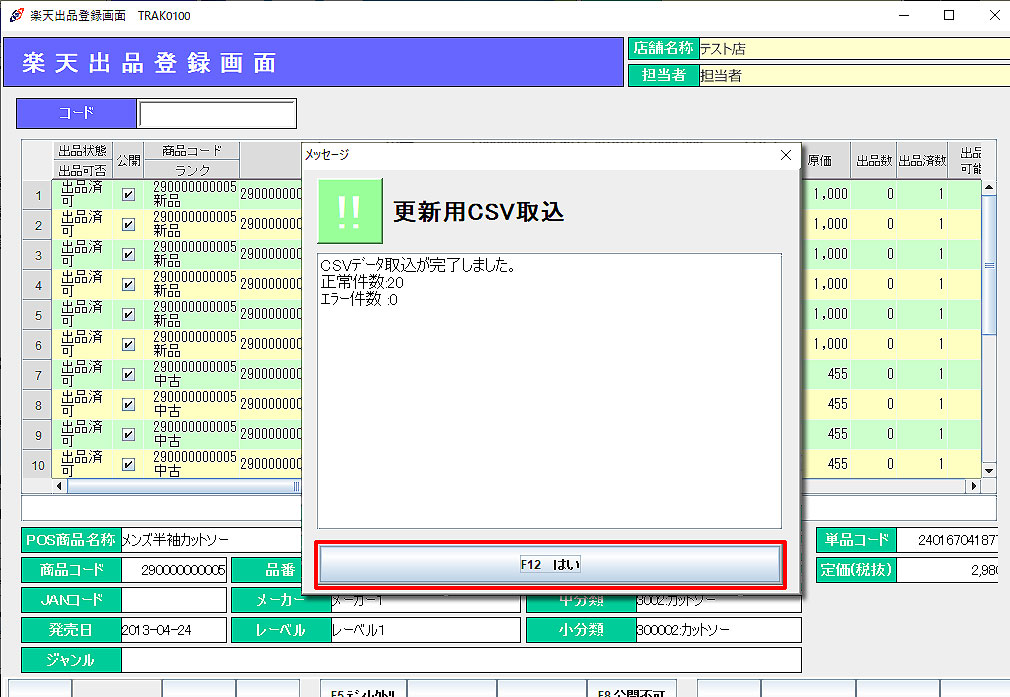Screen dimensions: 1010x697
Task: Click the grid scroll up arrow
Action: (989, 188)
